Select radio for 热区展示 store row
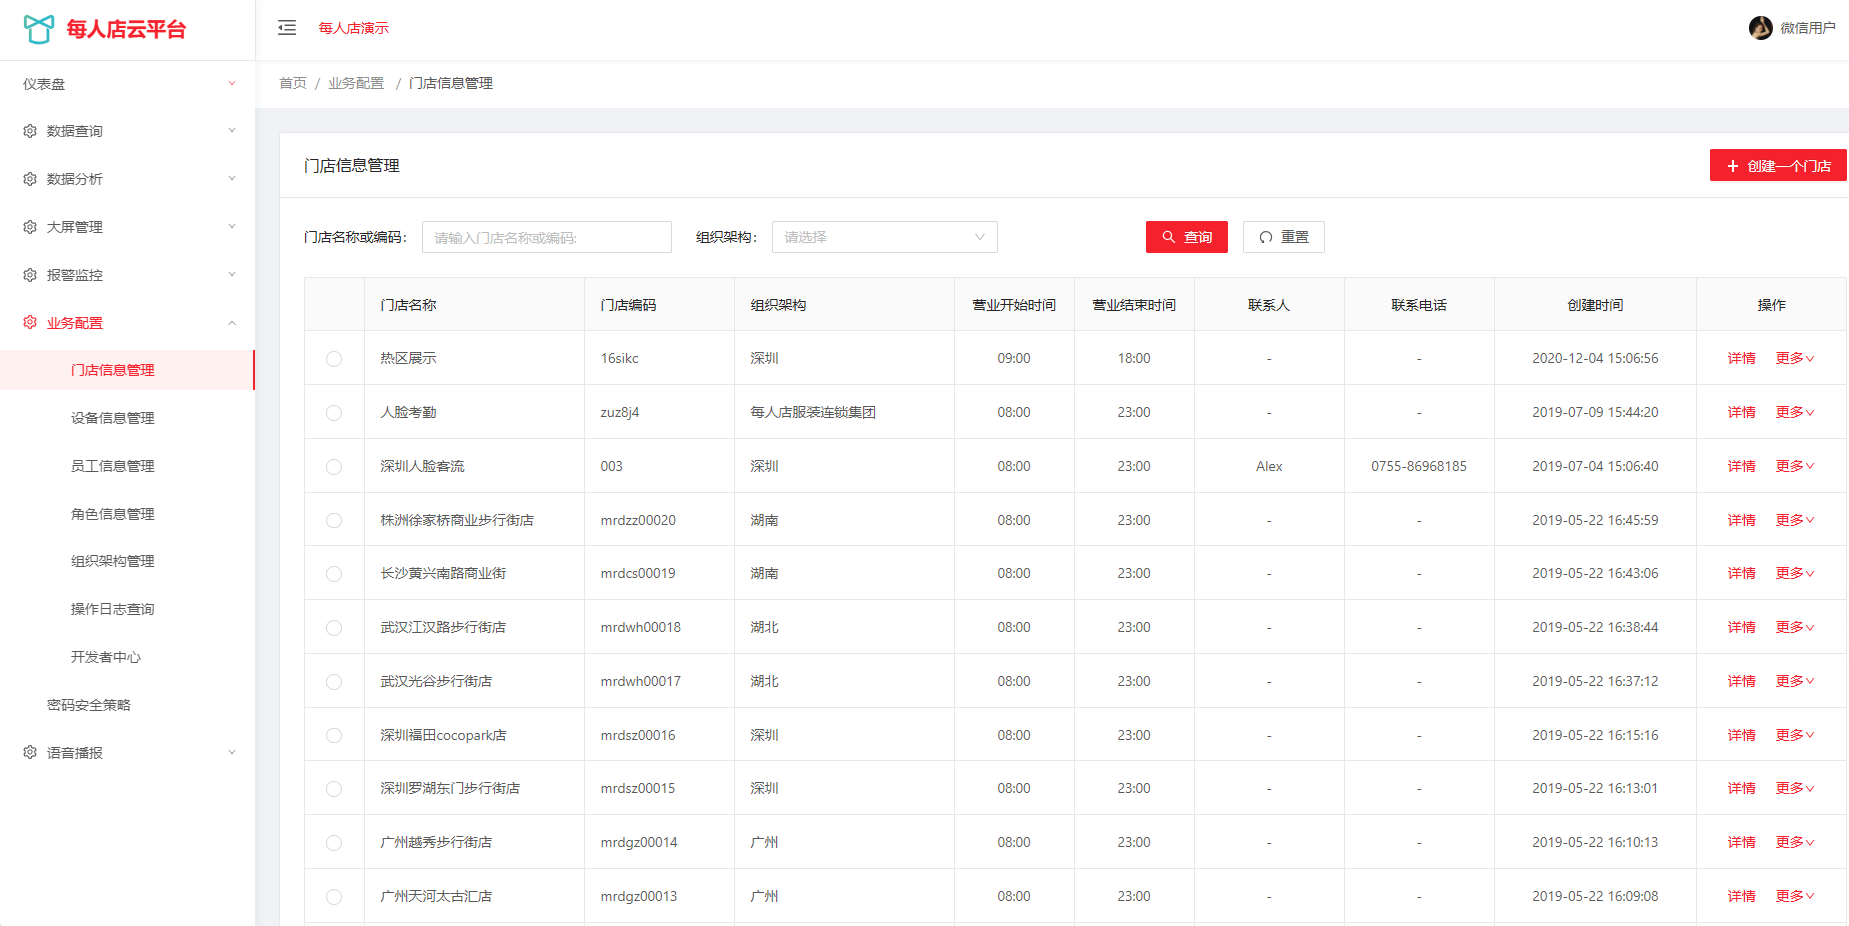Image resolution: width=1849 pixels, height=926 pixels. (334, 359)
